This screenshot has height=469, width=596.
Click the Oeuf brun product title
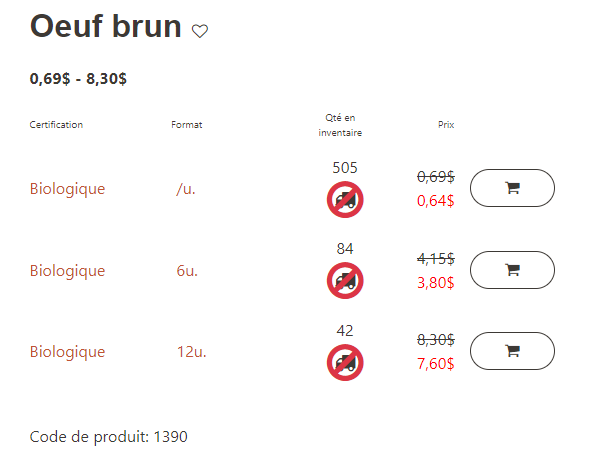coord(106,26)
